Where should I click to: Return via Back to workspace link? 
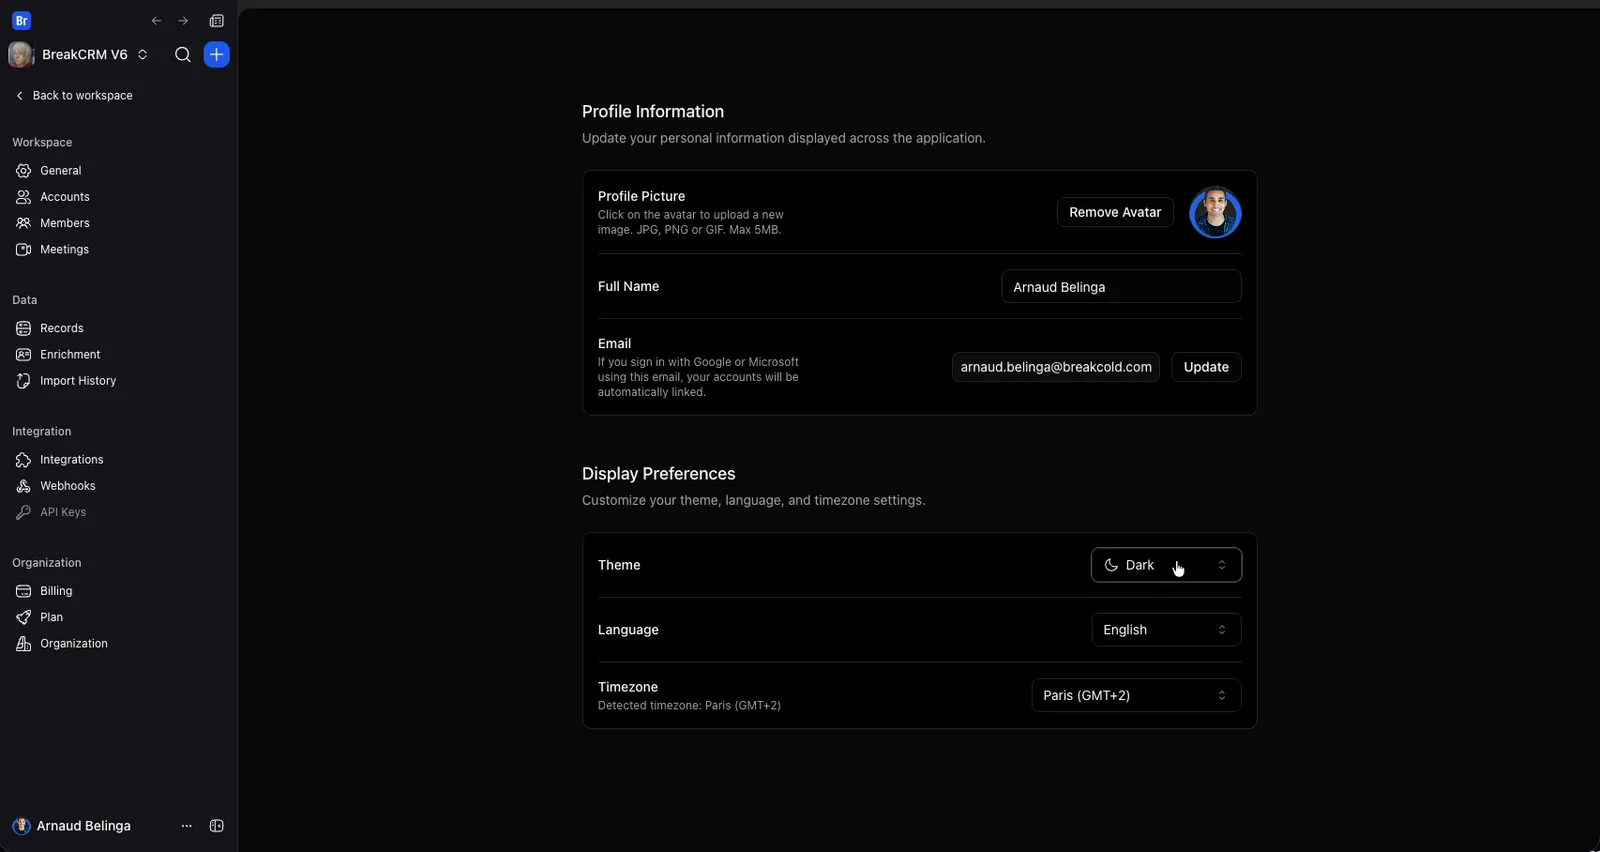point(73,96)
